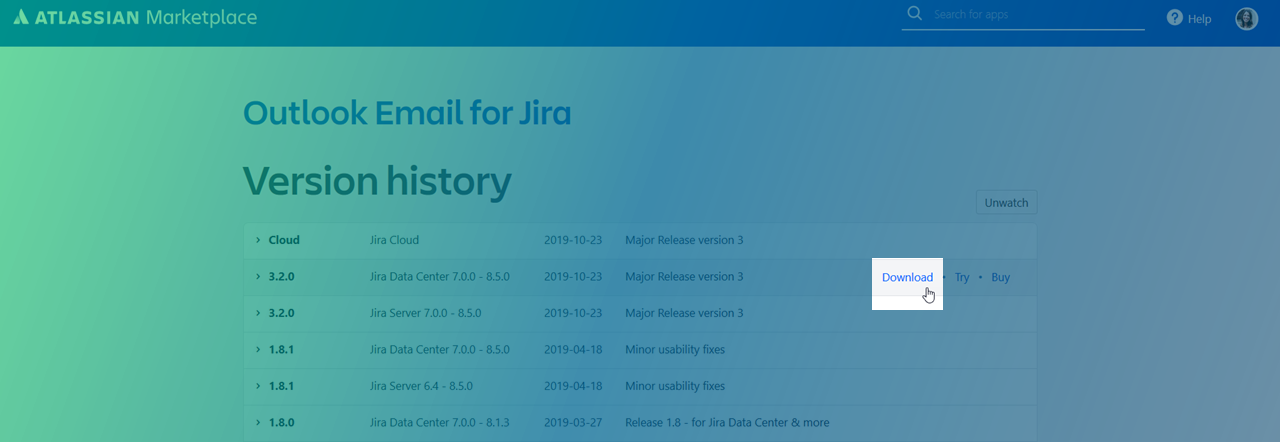Click the Atlassian triangle logo icon
The image size is (1280, 442).
[x=21, y=18]
